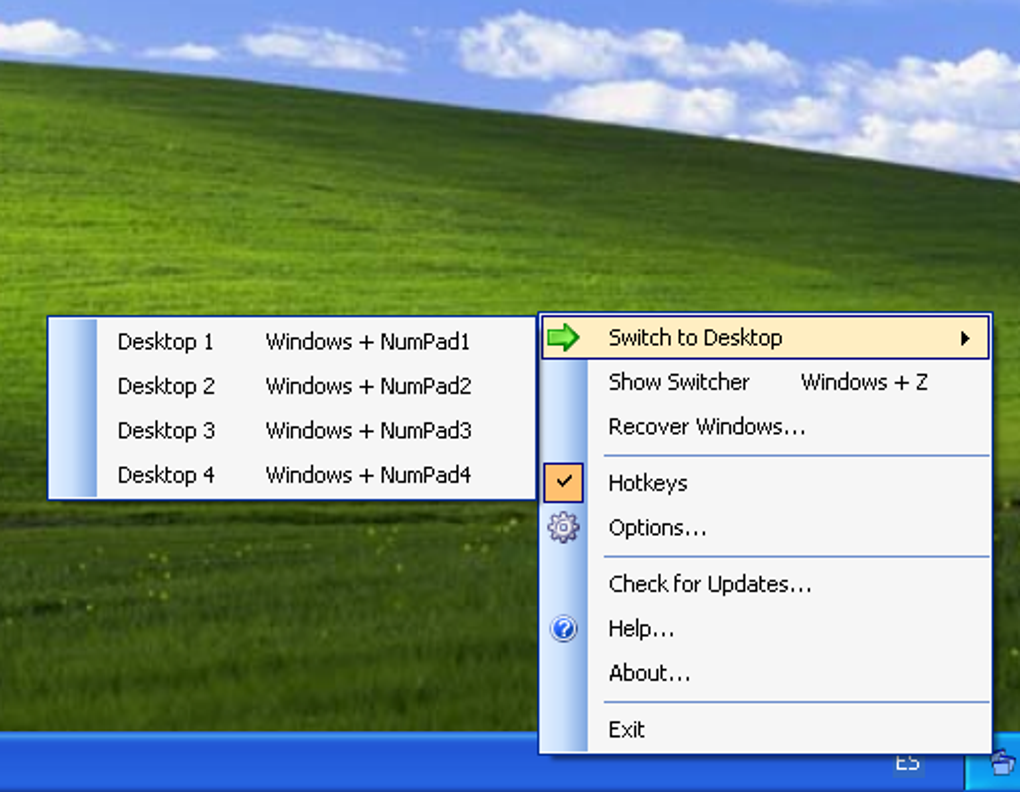Click the Windows + NumPad2 shortcut text

click(x=368, y=386)
